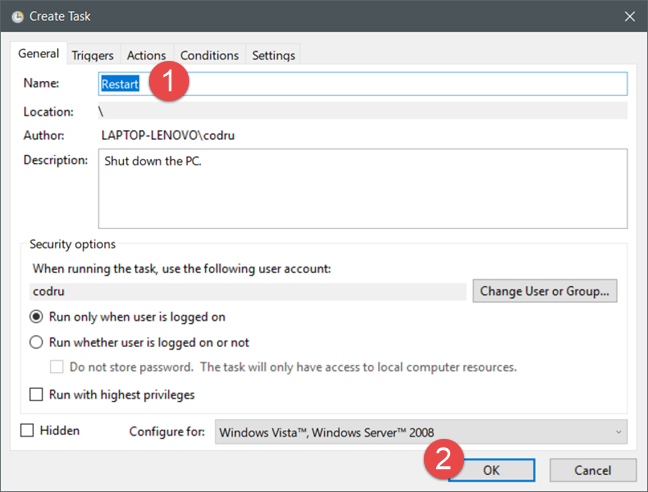Viewport: 648px width, 492px height.
Task: Click the 'Description:' label
Action: pyautogui.click(x=55, y=160)
